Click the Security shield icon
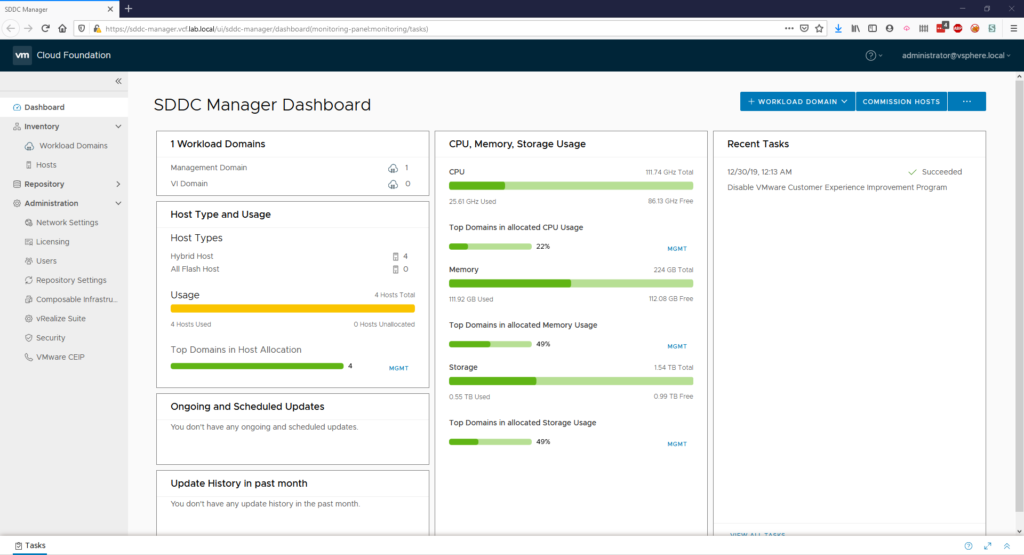 point(29,338)
